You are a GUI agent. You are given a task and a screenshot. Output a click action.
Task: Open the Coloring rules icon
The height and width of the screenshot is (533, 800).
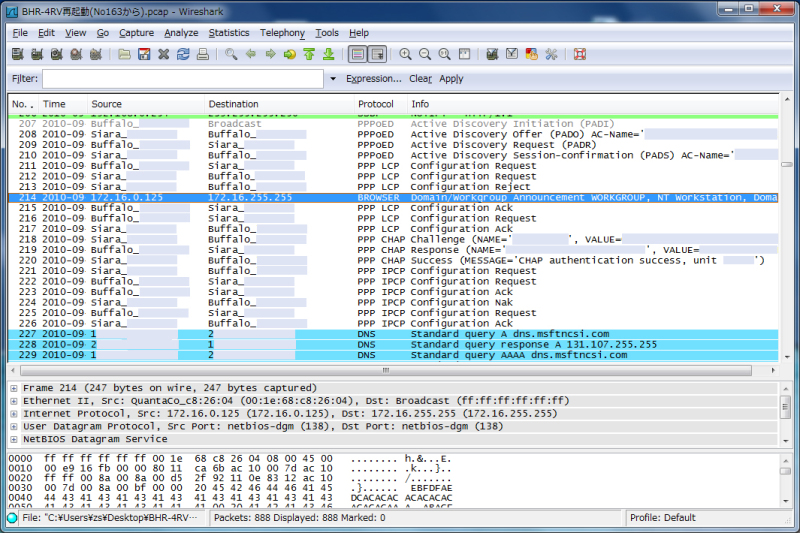tap(531, 54)
